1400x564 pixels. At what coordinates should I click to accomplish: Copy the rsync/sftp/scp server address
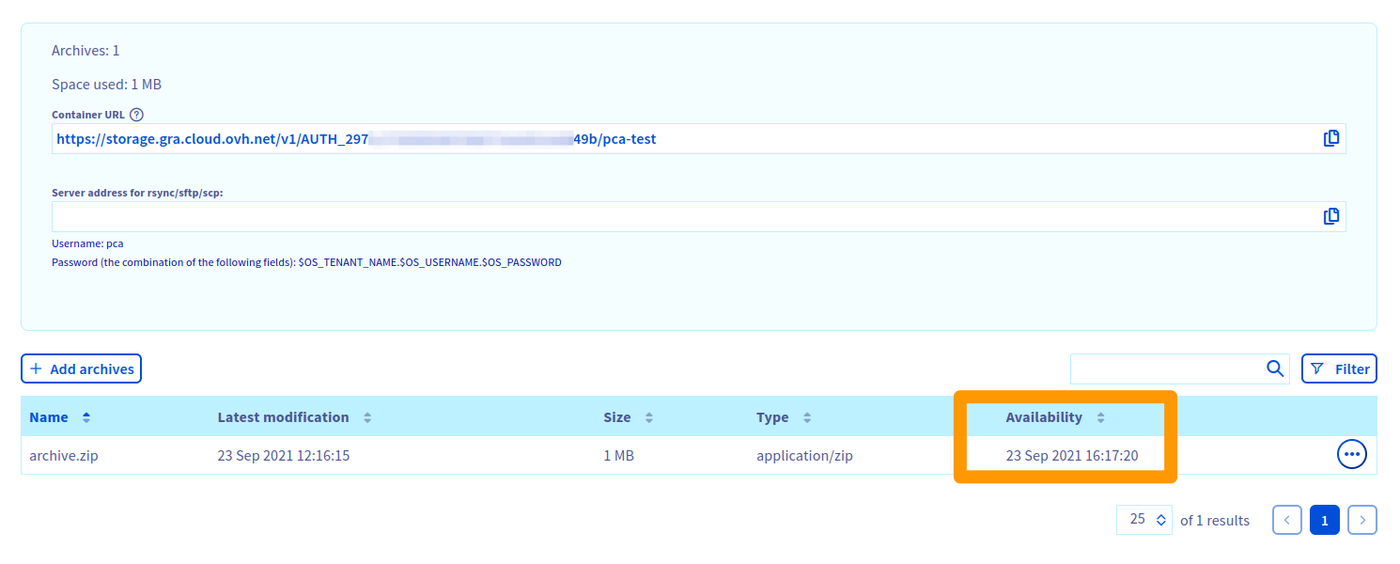1331,216
